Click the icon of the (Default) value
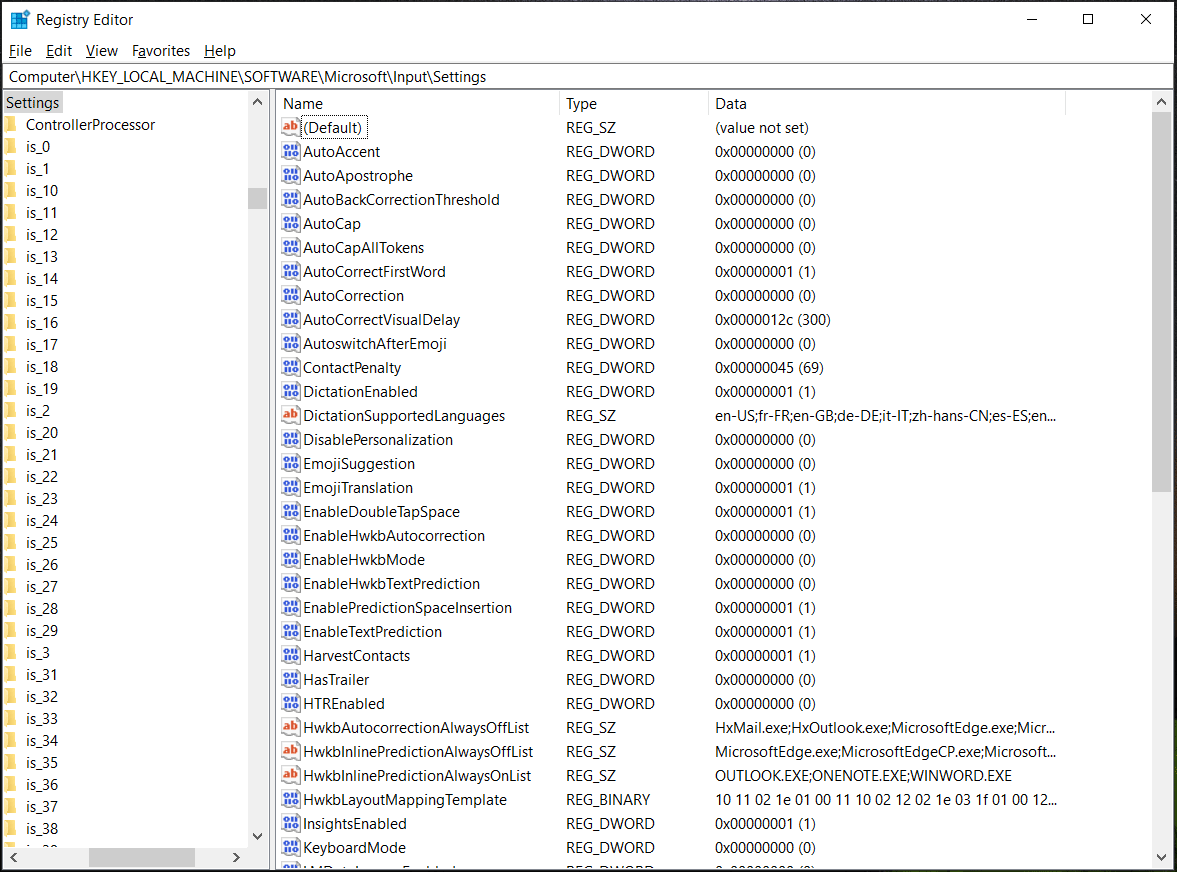This screenshot has height=872, width=1177. tap(290, 127)
